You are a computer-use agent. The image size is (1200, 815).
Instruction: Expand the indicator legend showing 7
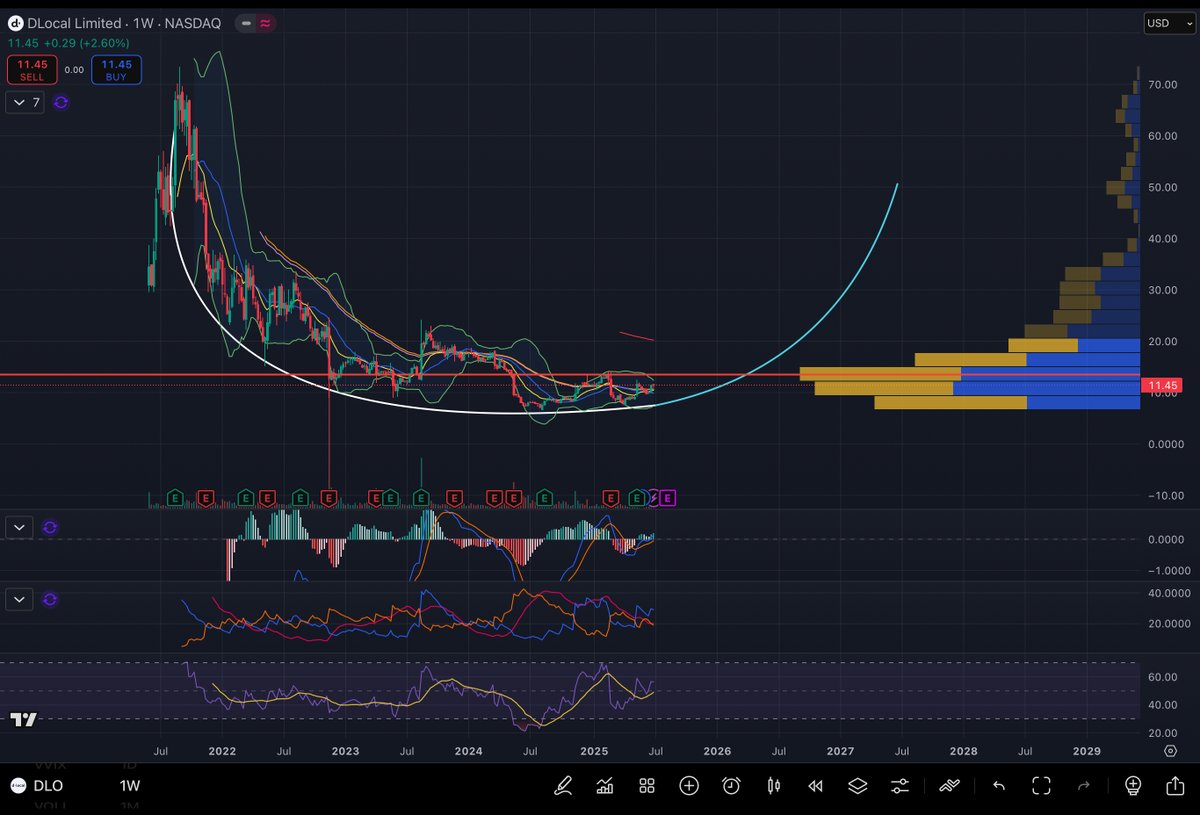(x=24, y=102)
